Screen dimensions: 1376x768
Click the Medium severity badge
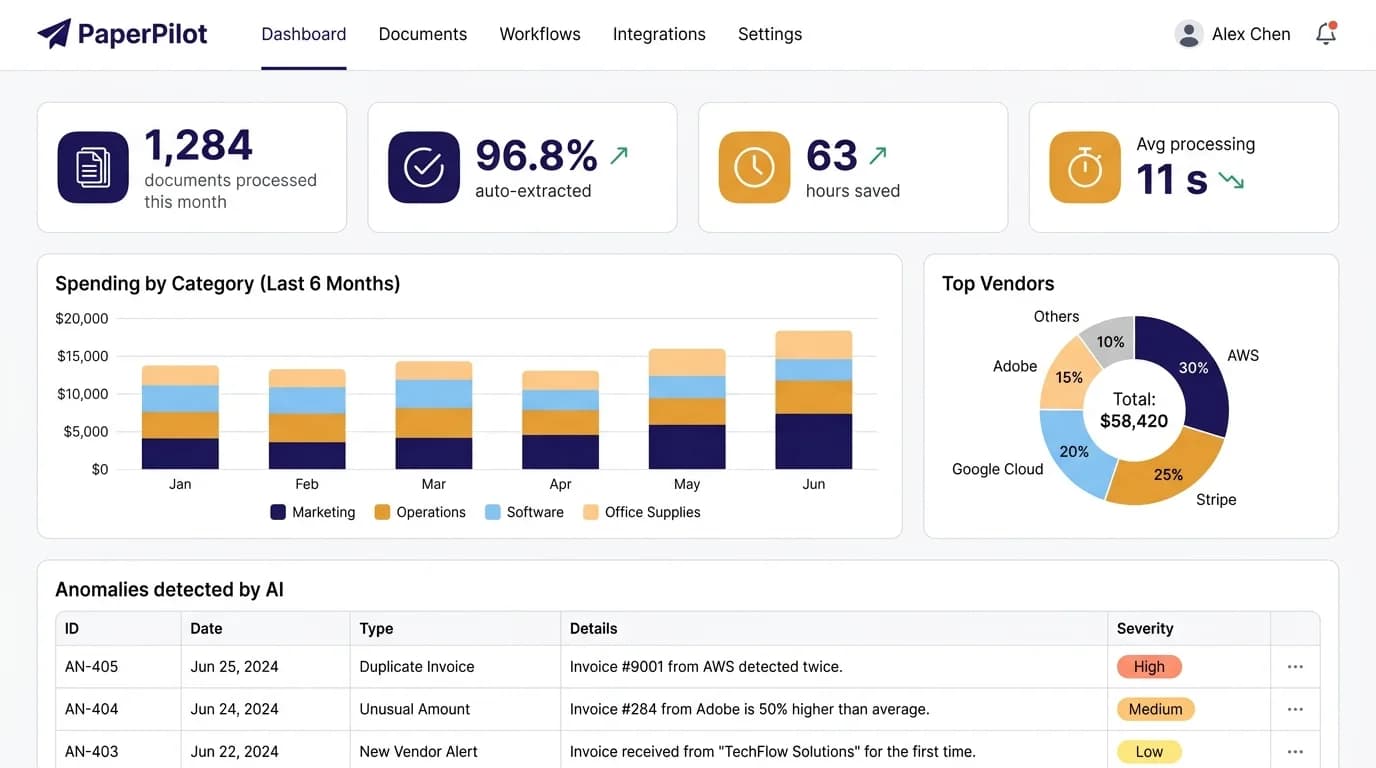point(1156,709)
